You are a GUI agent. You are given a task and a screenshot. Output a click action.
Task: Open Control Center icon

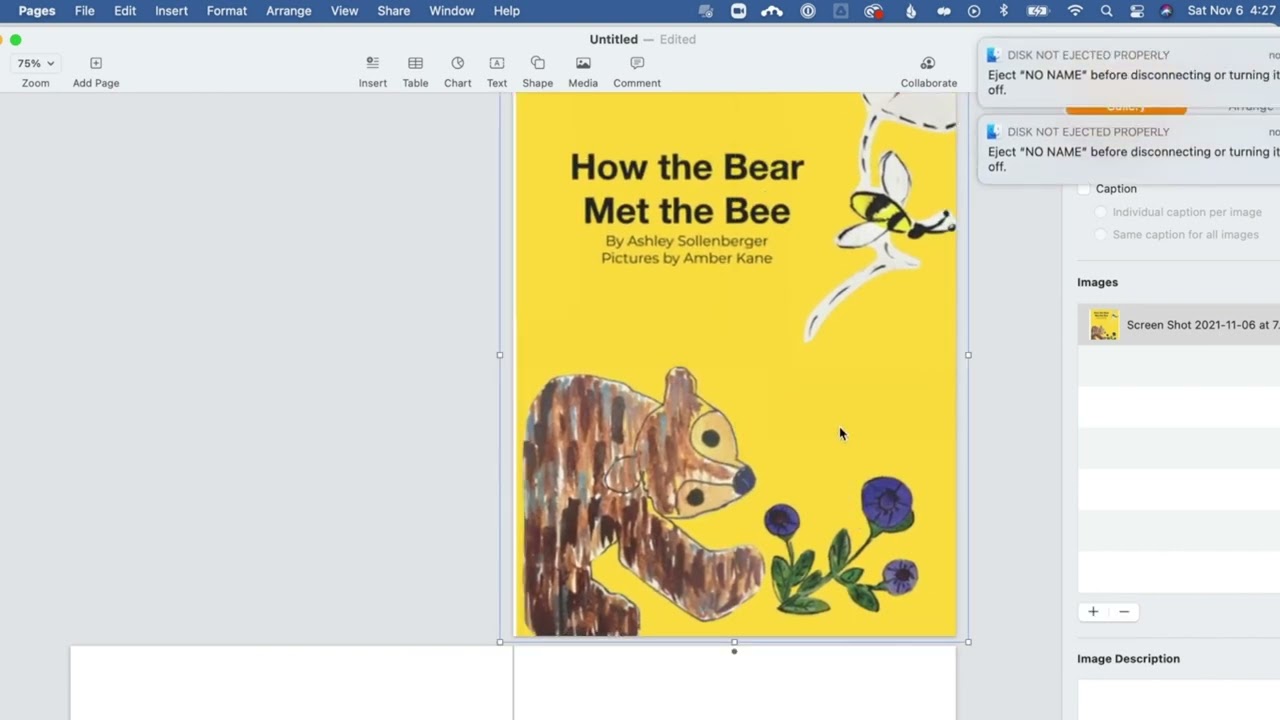1137,11
